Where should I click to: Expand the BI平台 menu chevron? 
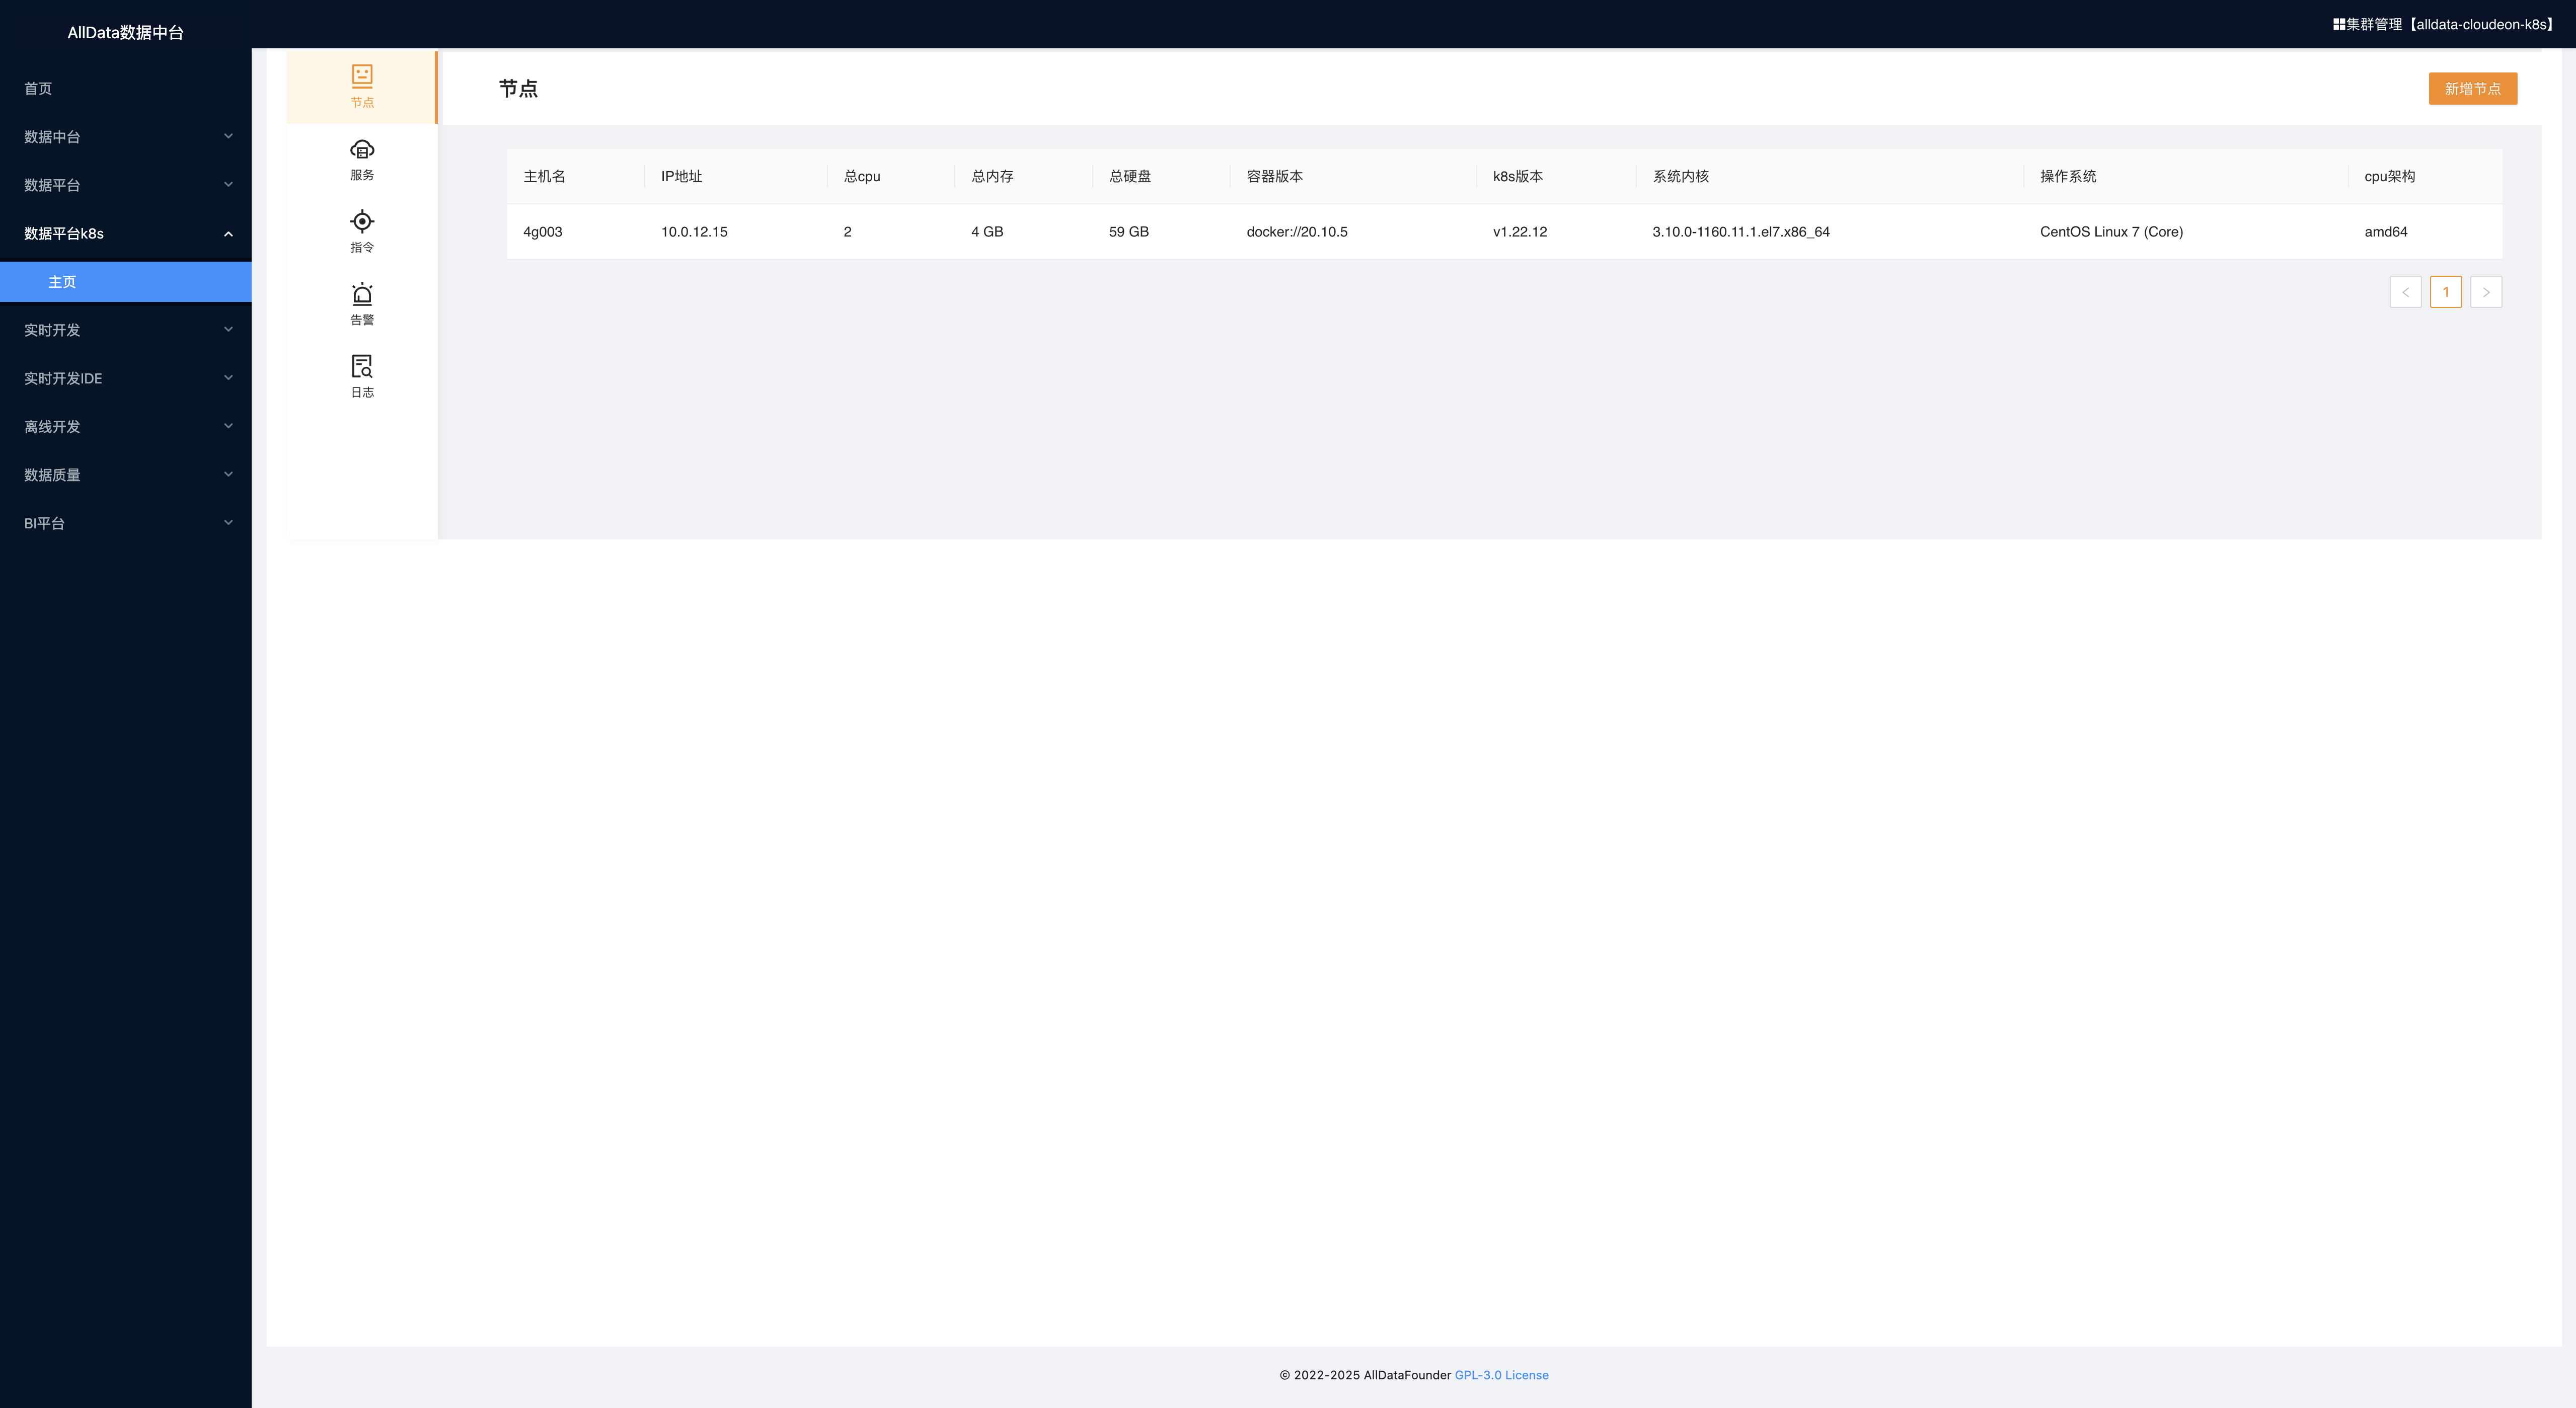(228, 523)
